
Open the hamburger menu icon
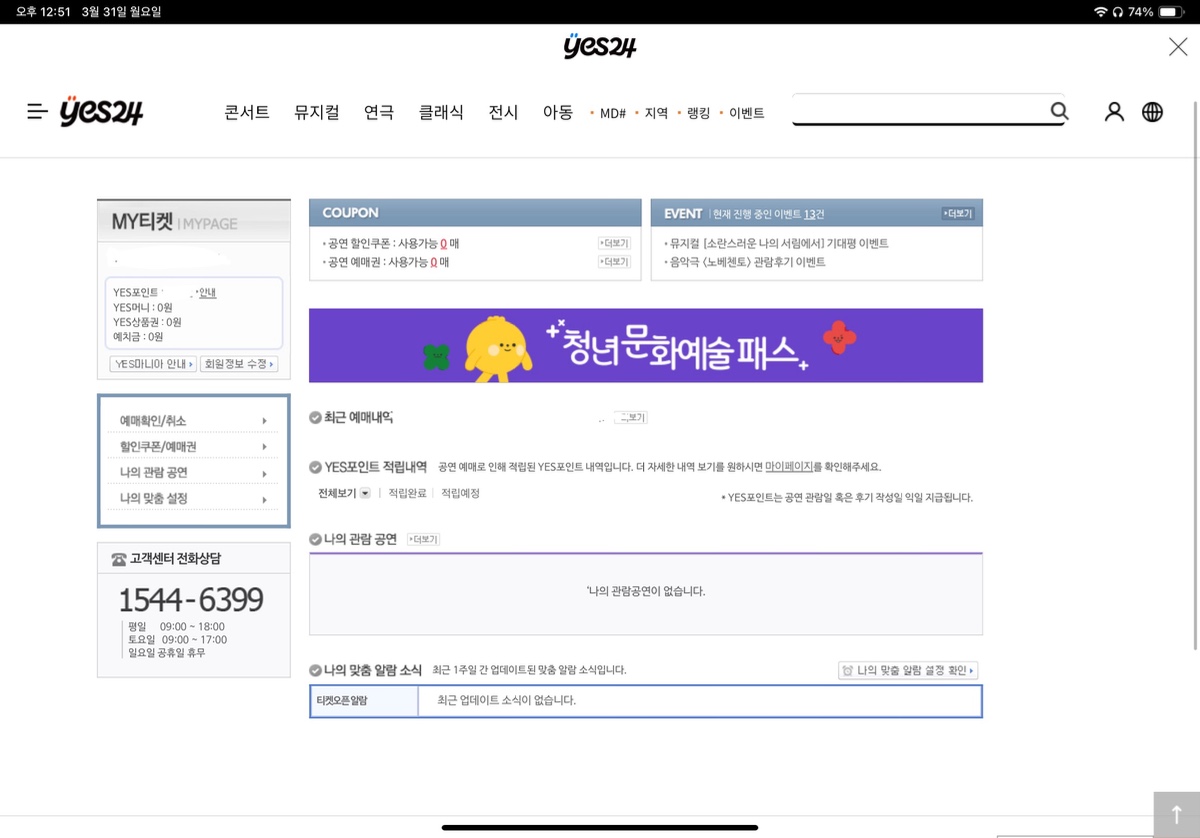(37, 112)
